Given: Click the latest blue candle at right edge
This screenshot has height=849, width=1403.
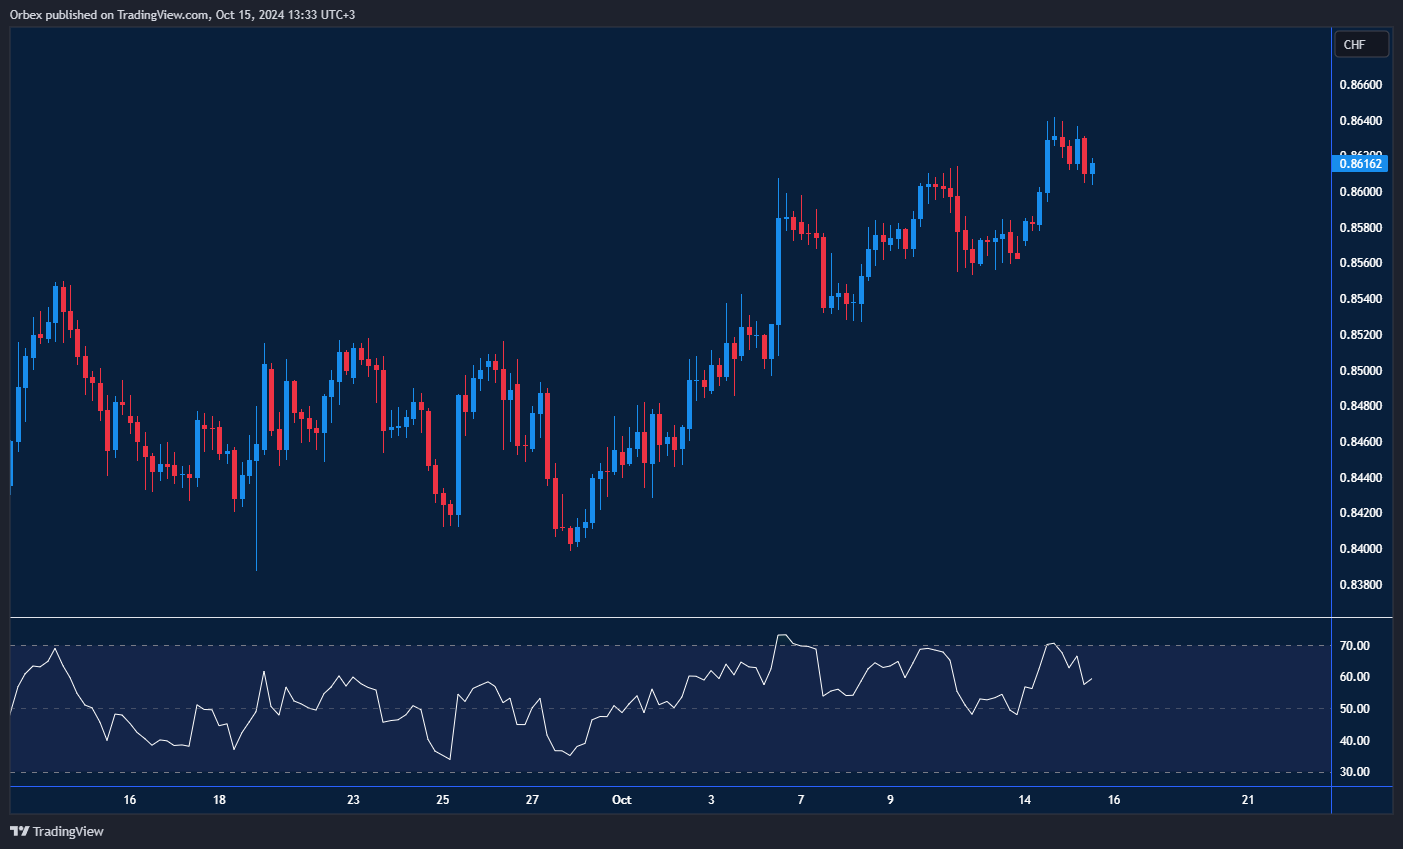Looking at the screenshot, I should point(1092,168).
